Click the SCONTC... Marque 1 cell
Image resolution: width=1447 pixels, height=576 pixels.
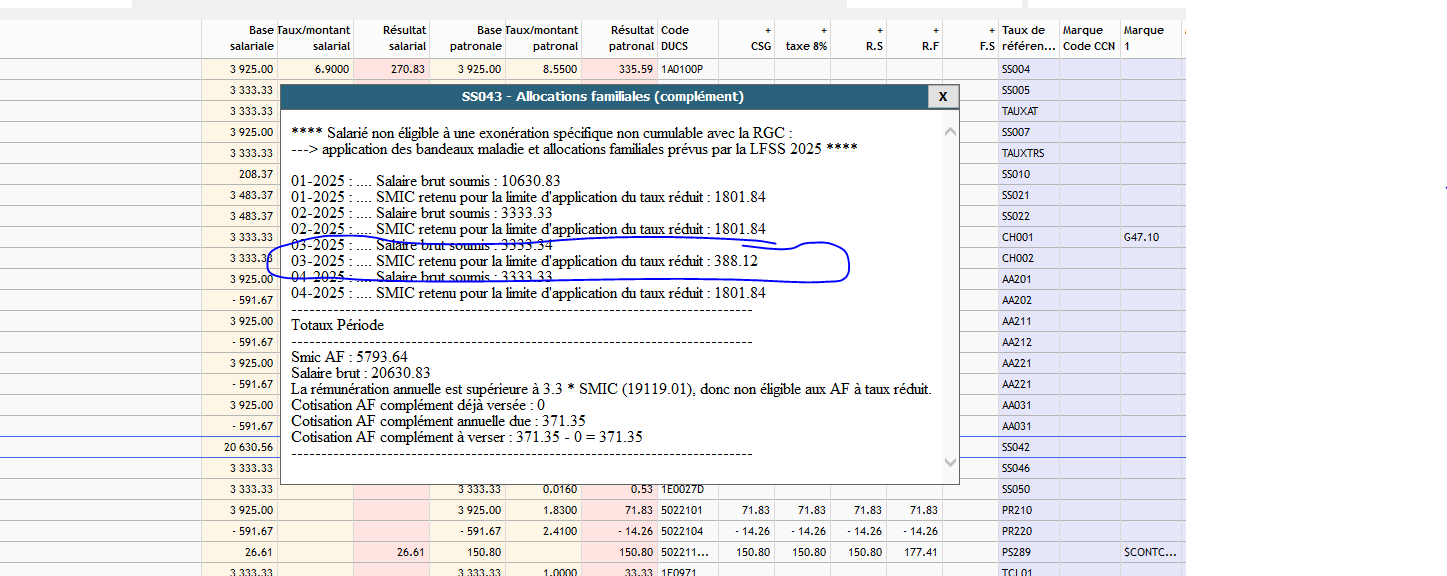[1151, 552]
